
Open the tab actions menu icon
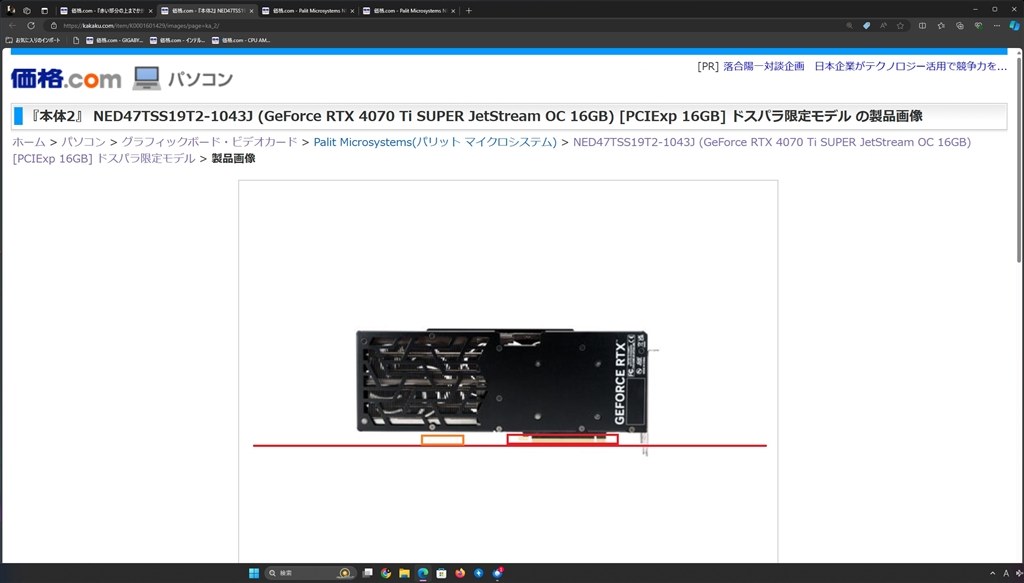(x=44, y=10)
